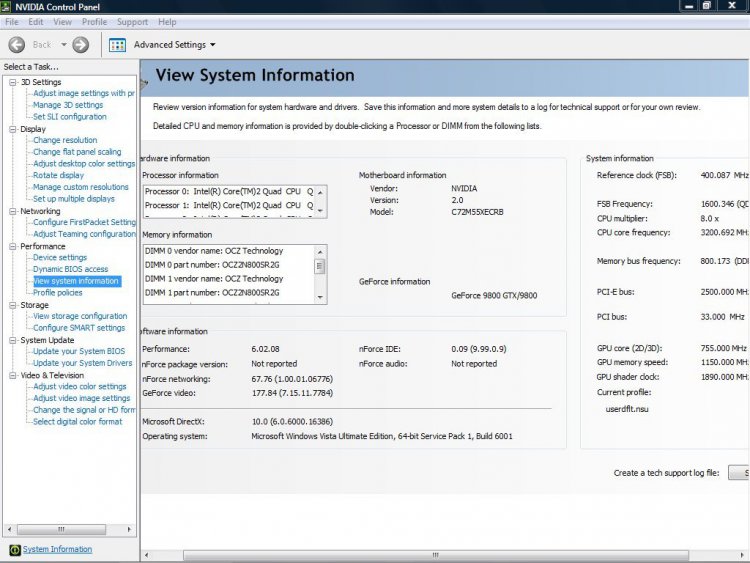750x563 pixels.
Task: Select DIMM 0 part number row
Action: (x=212, y=265)
